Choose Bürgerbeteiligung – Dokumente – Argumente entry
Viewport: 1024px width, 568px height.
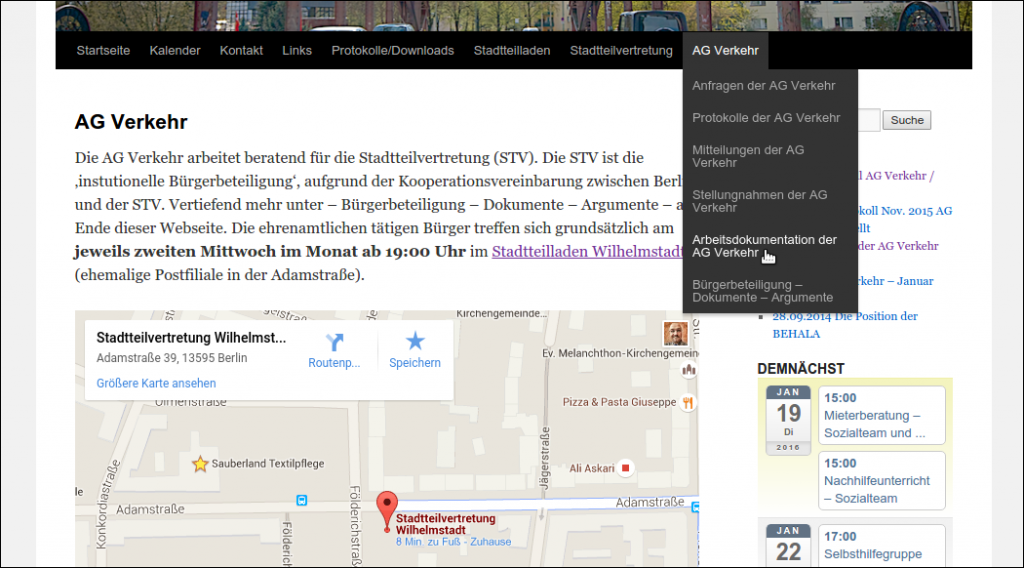click(762, 291)
